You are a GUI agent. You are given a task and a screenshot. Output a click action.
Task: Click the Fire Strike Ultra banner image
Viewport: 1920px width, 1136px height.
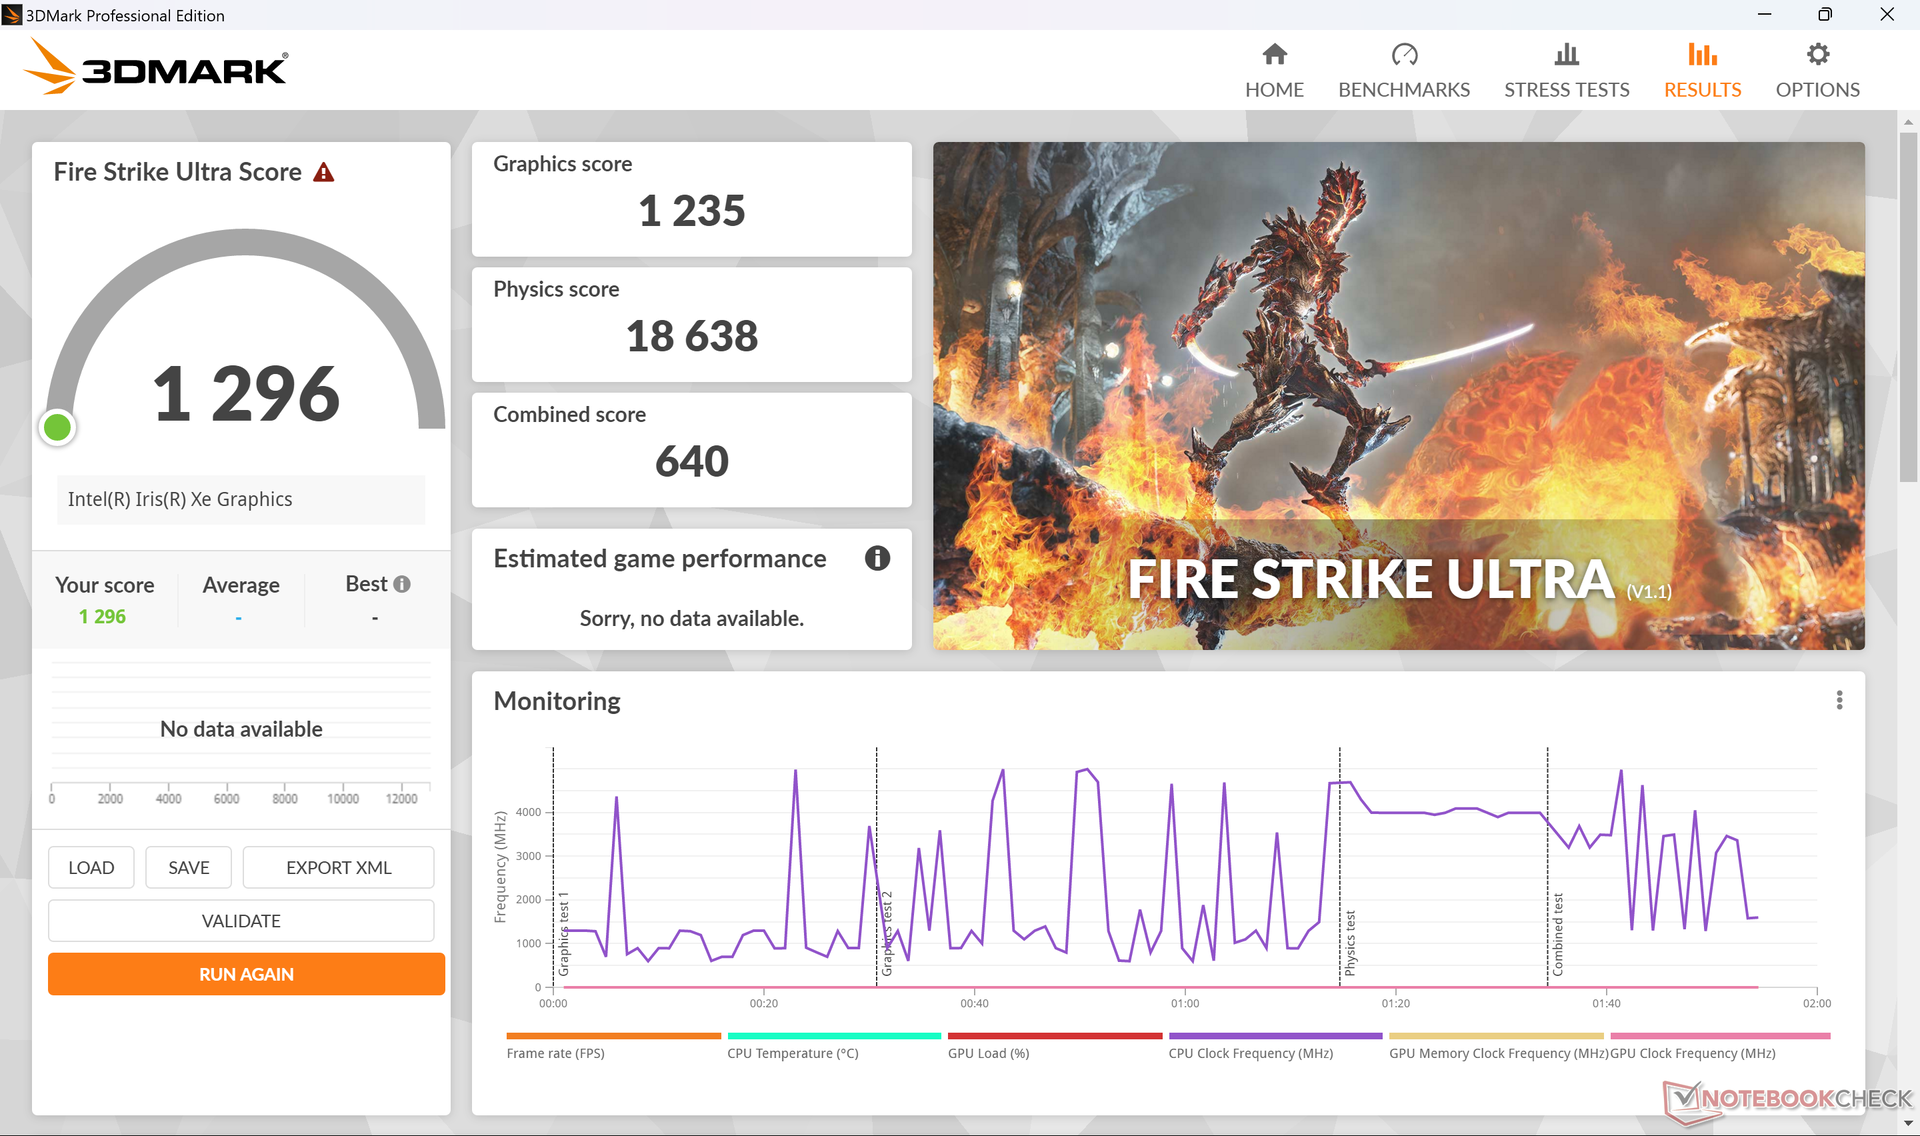[1398, 396]
